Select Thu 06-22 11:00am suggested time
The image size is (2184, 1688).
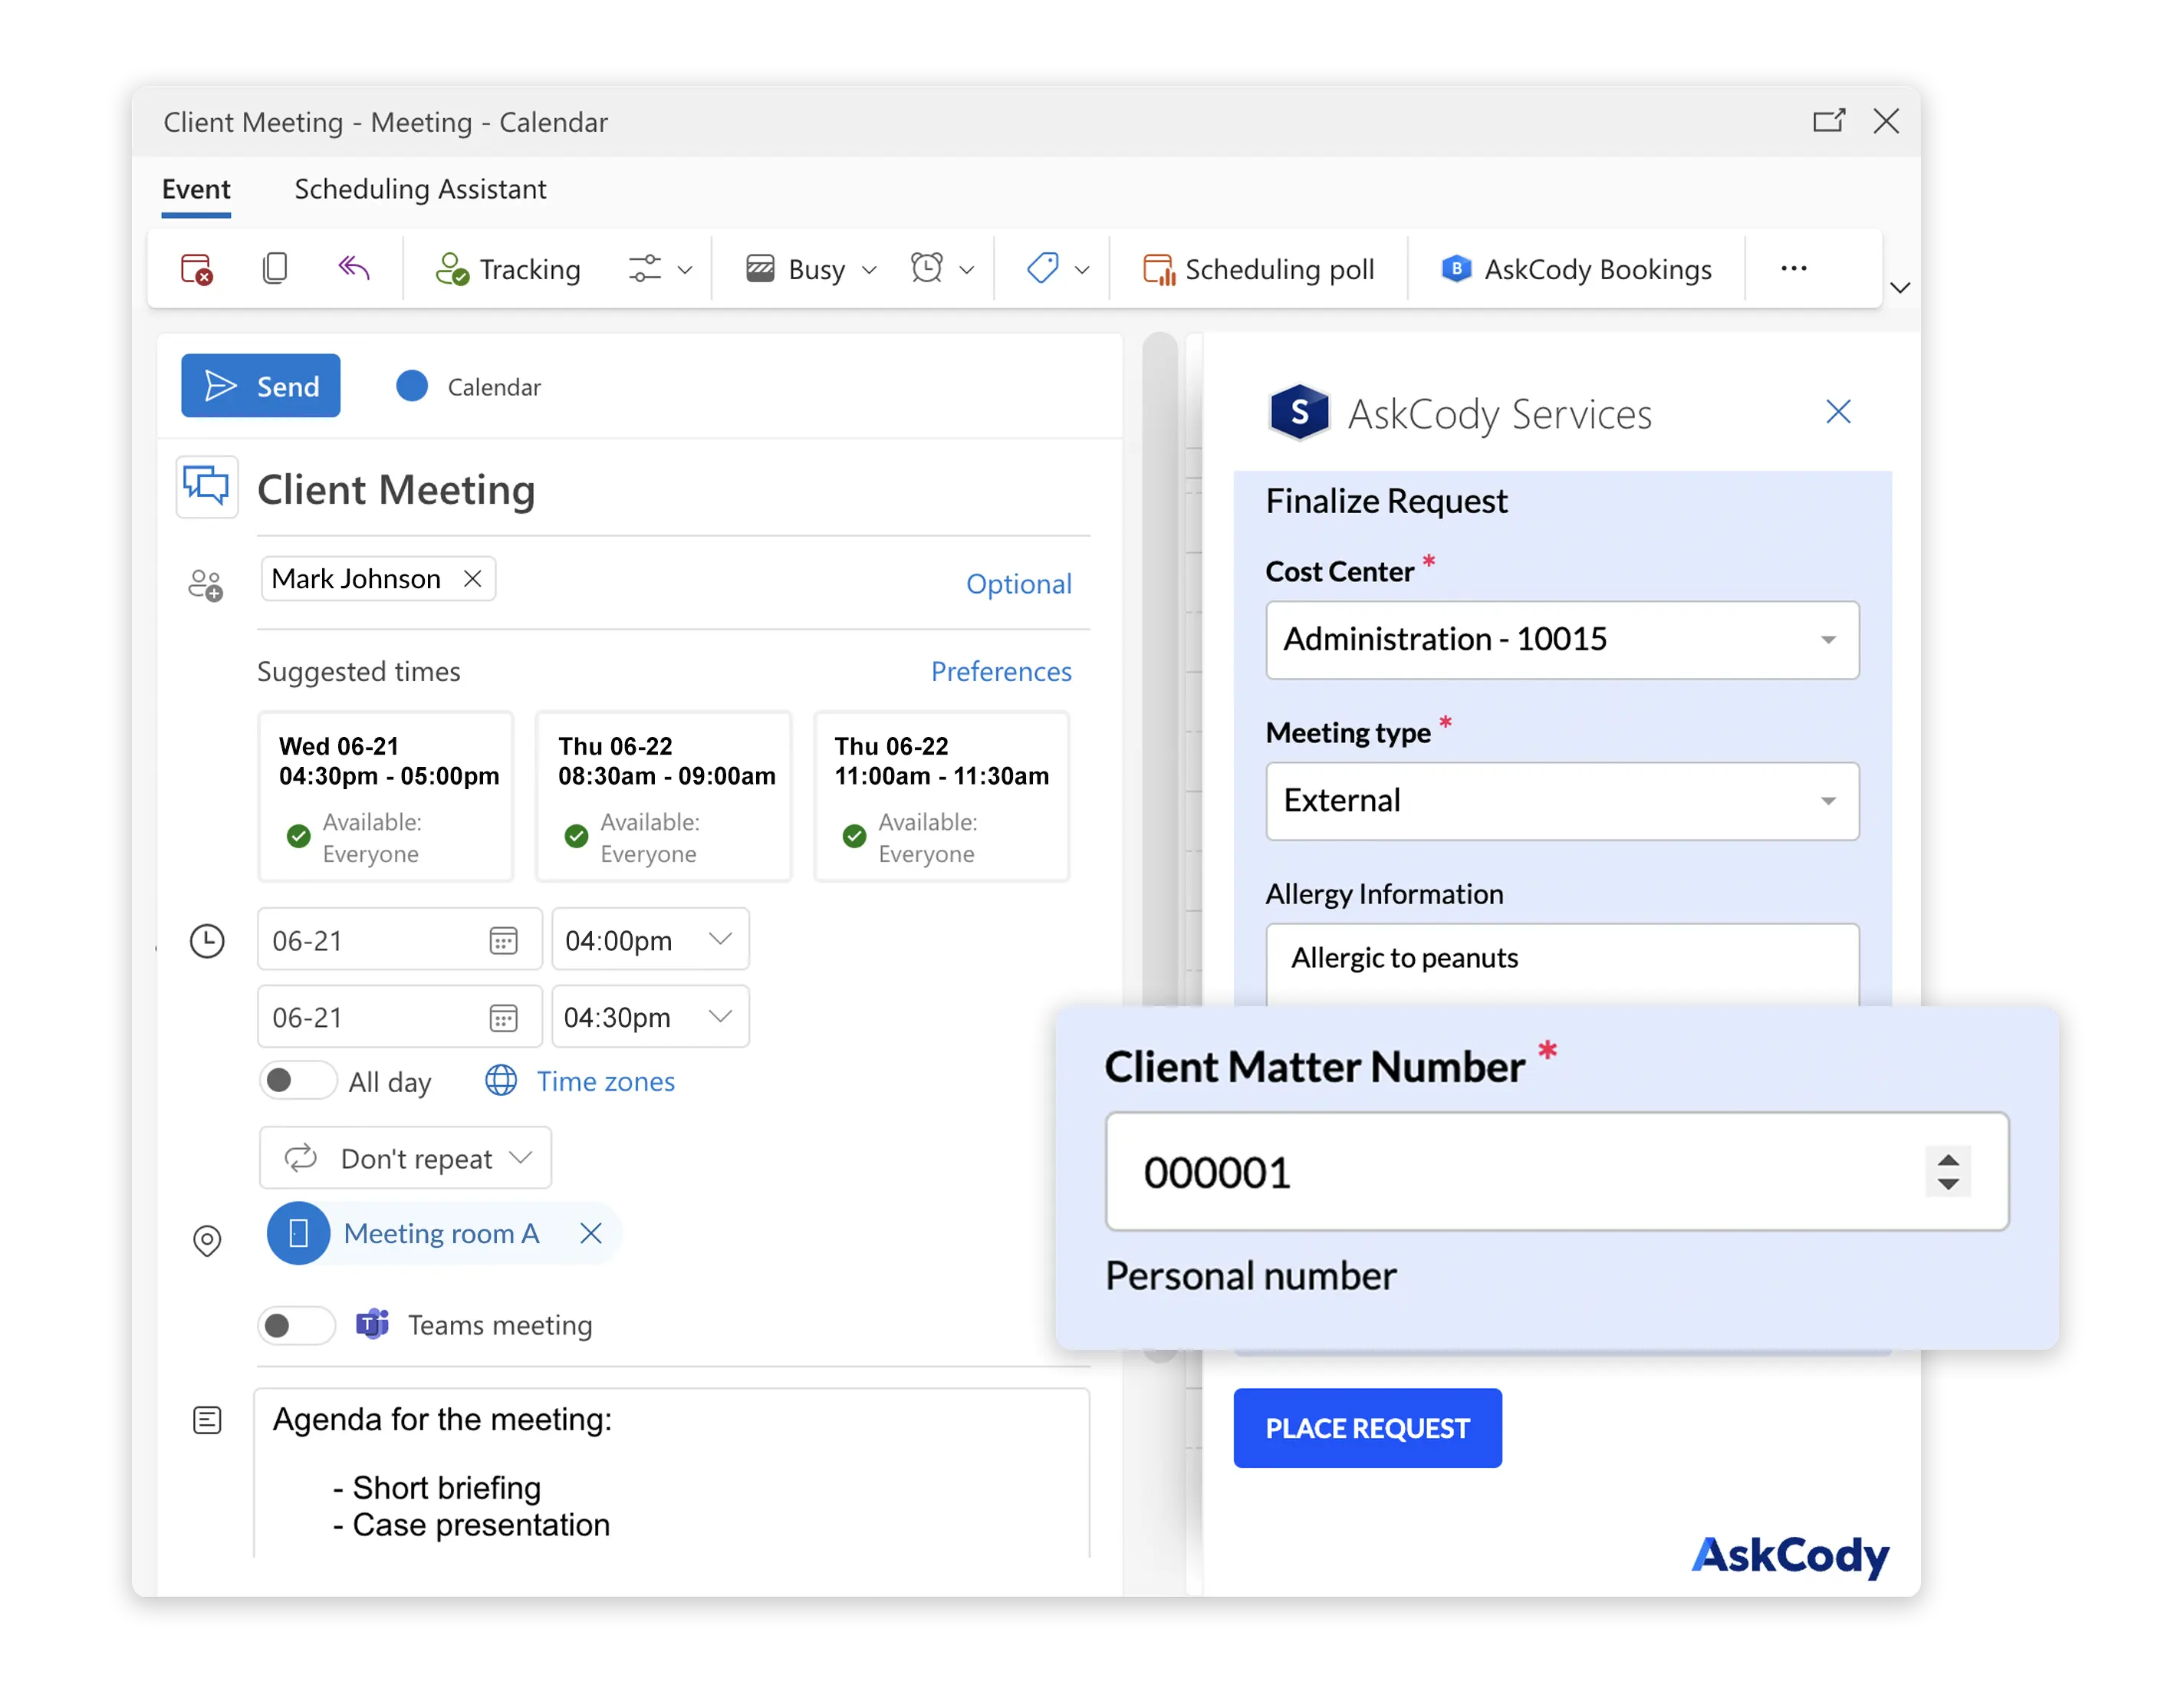(942, 797)
